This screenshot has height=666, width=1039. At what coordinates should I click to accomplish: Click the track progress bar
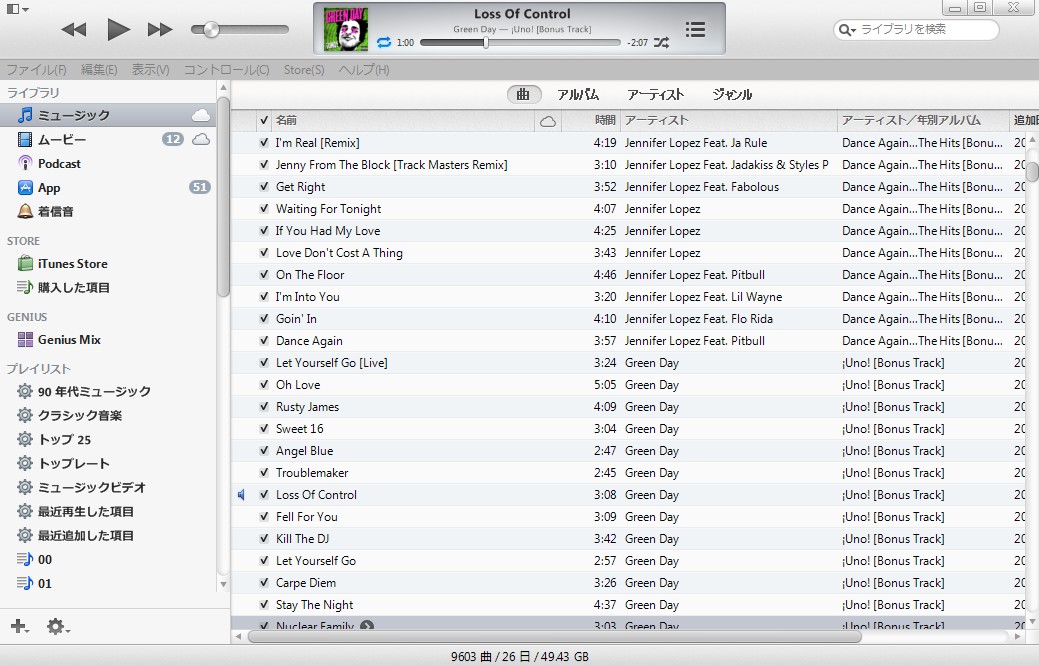pyautogui.click(x=520, y=42)
